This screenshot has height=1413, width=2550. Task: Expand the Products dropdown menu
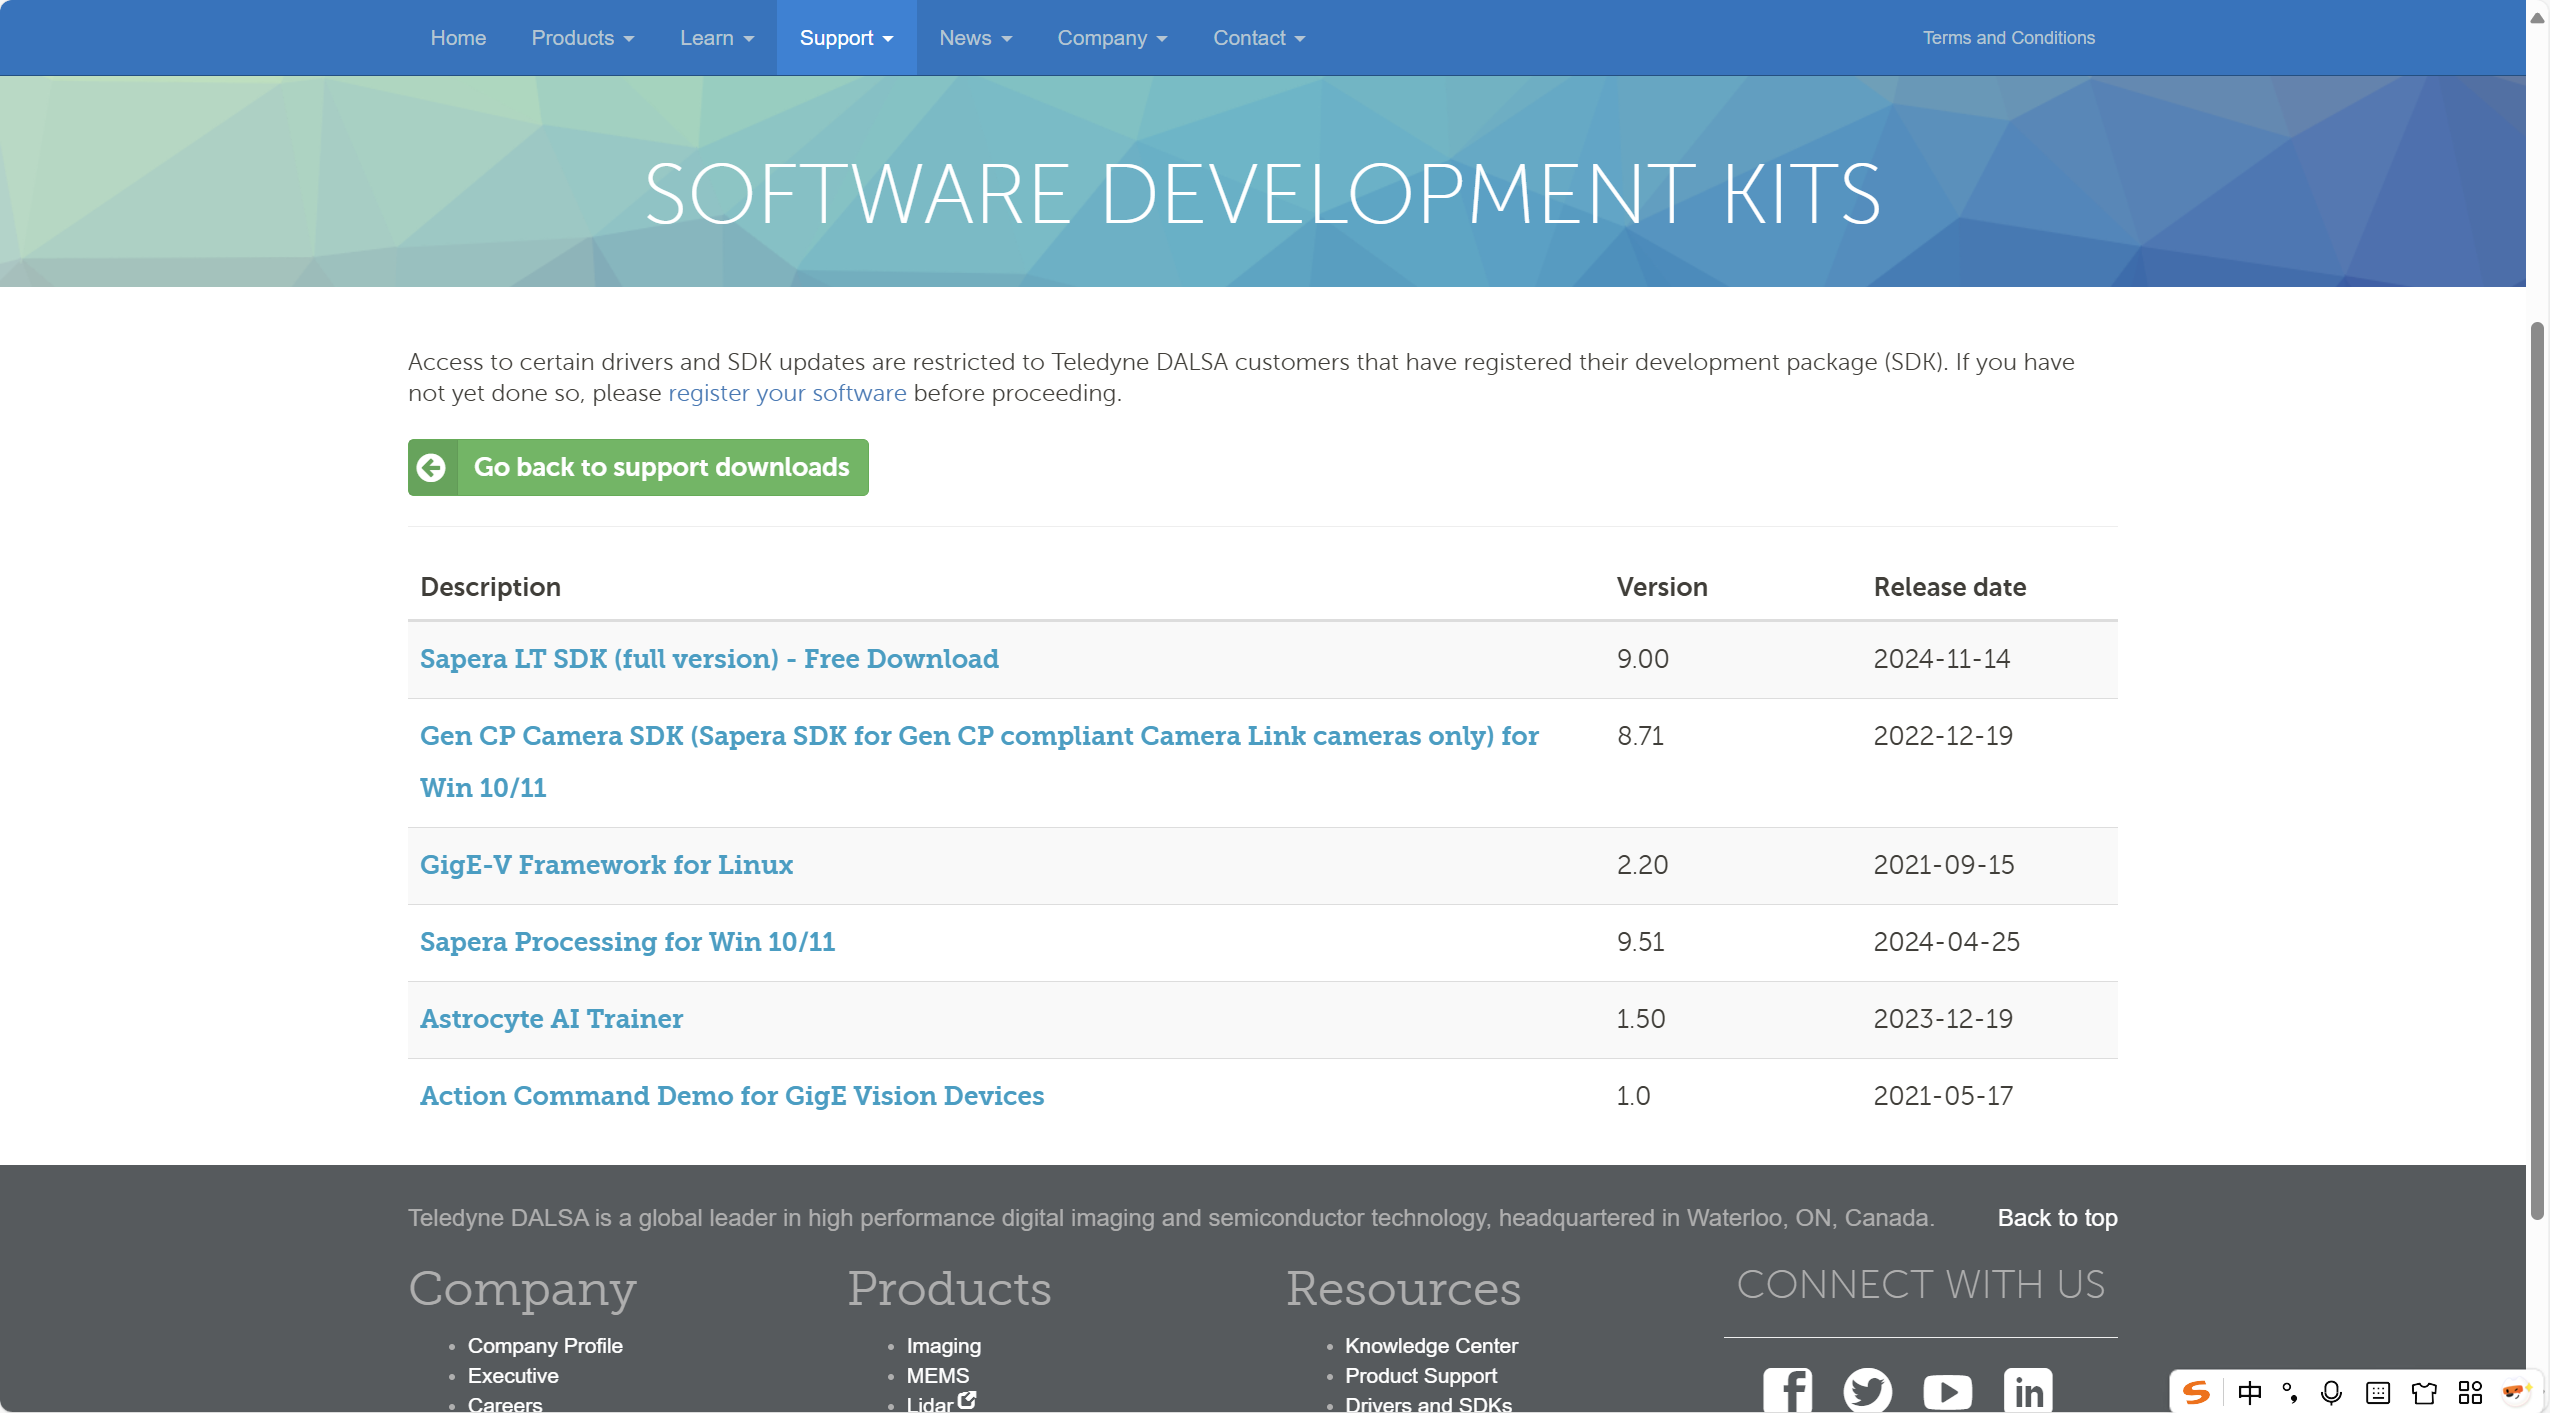[582, 38]
